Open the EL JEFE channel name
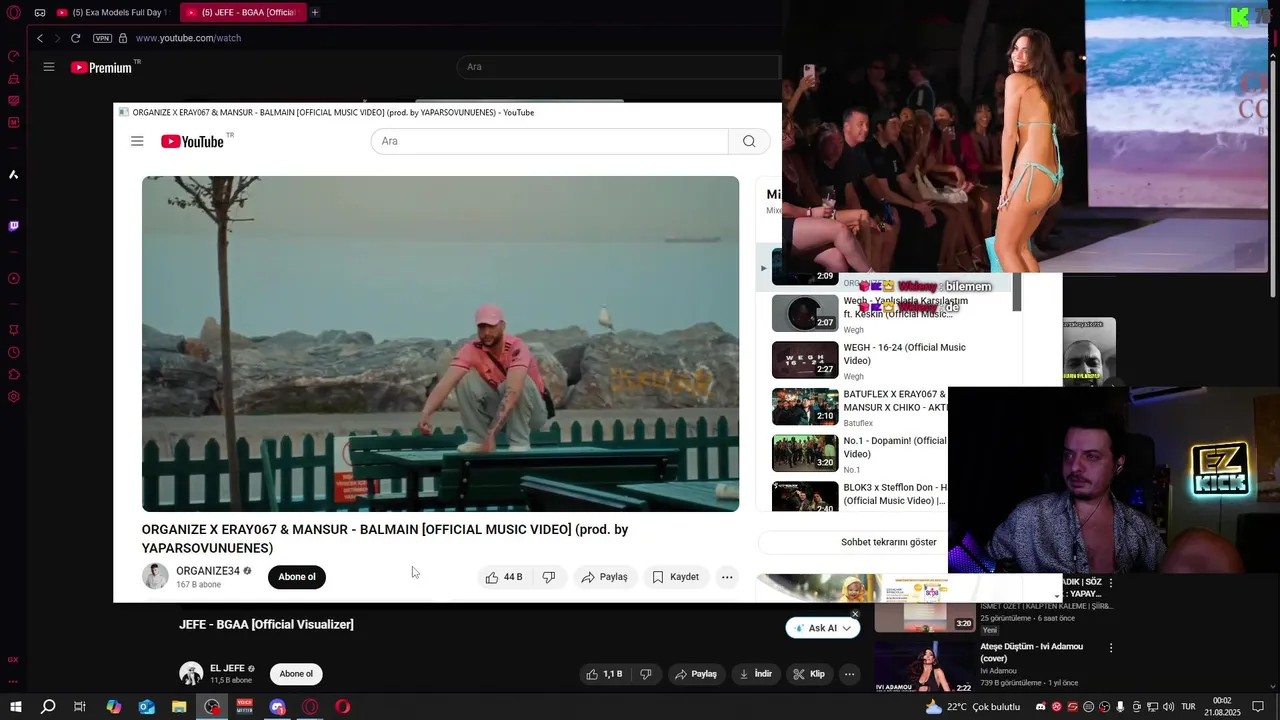The width and height of the screenshot is (1280, 720). pyautogui.click(x=227, y=668)
